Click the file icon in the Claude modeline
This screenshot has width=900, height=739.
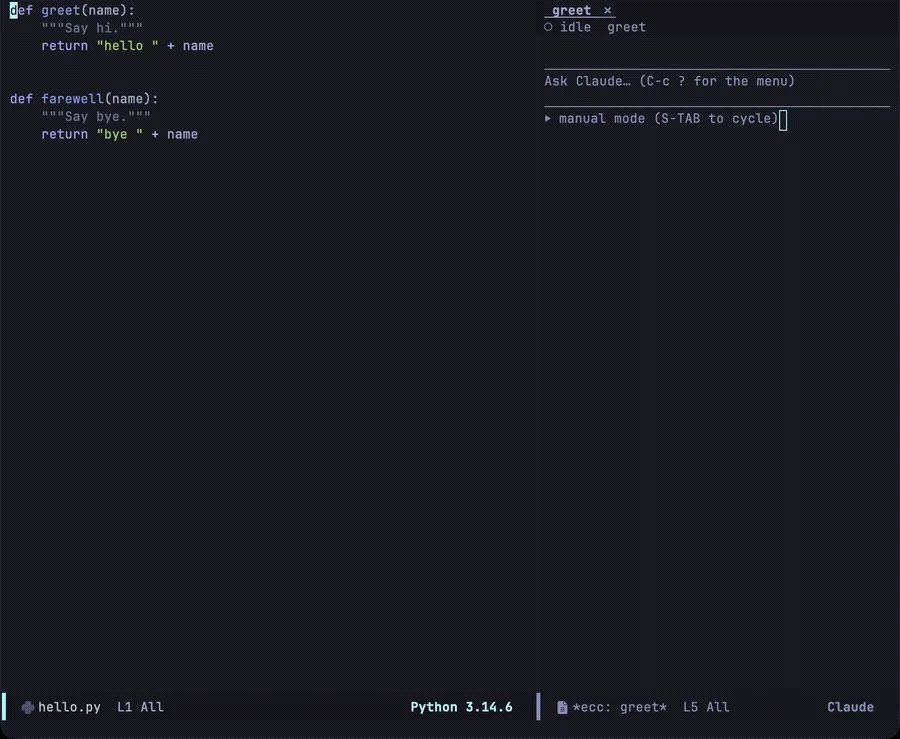[x=562, y=707]
